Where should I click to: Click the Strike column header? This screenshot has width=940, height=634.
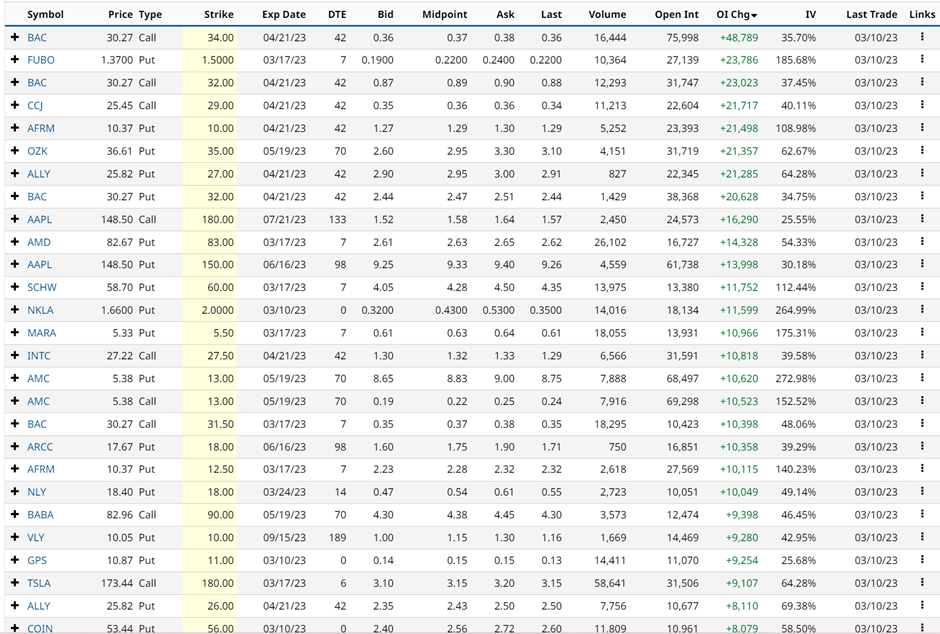218,15
